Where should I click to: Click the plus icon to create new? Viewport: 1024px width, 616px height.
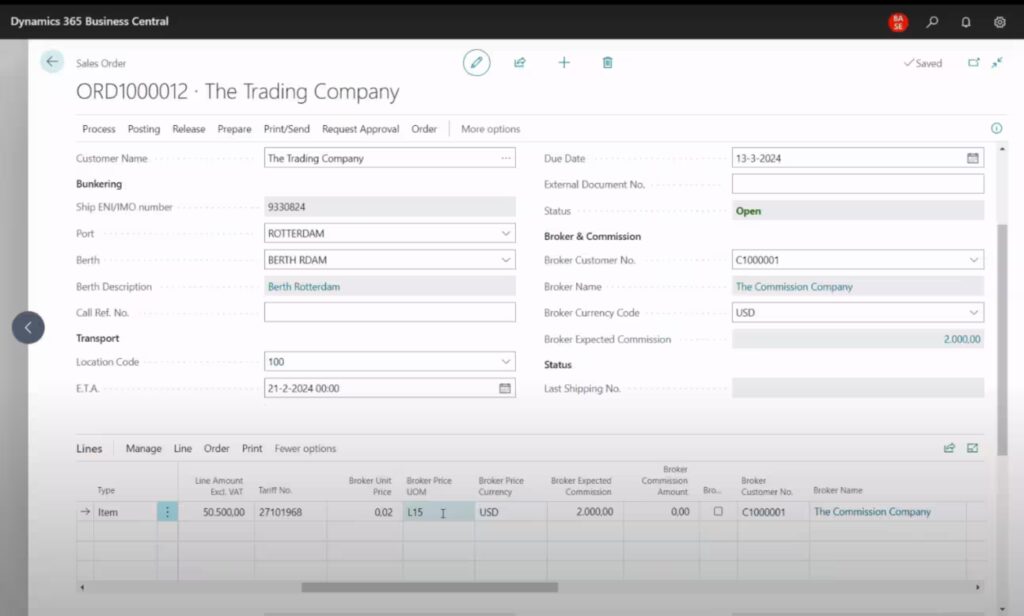(564, 63)
